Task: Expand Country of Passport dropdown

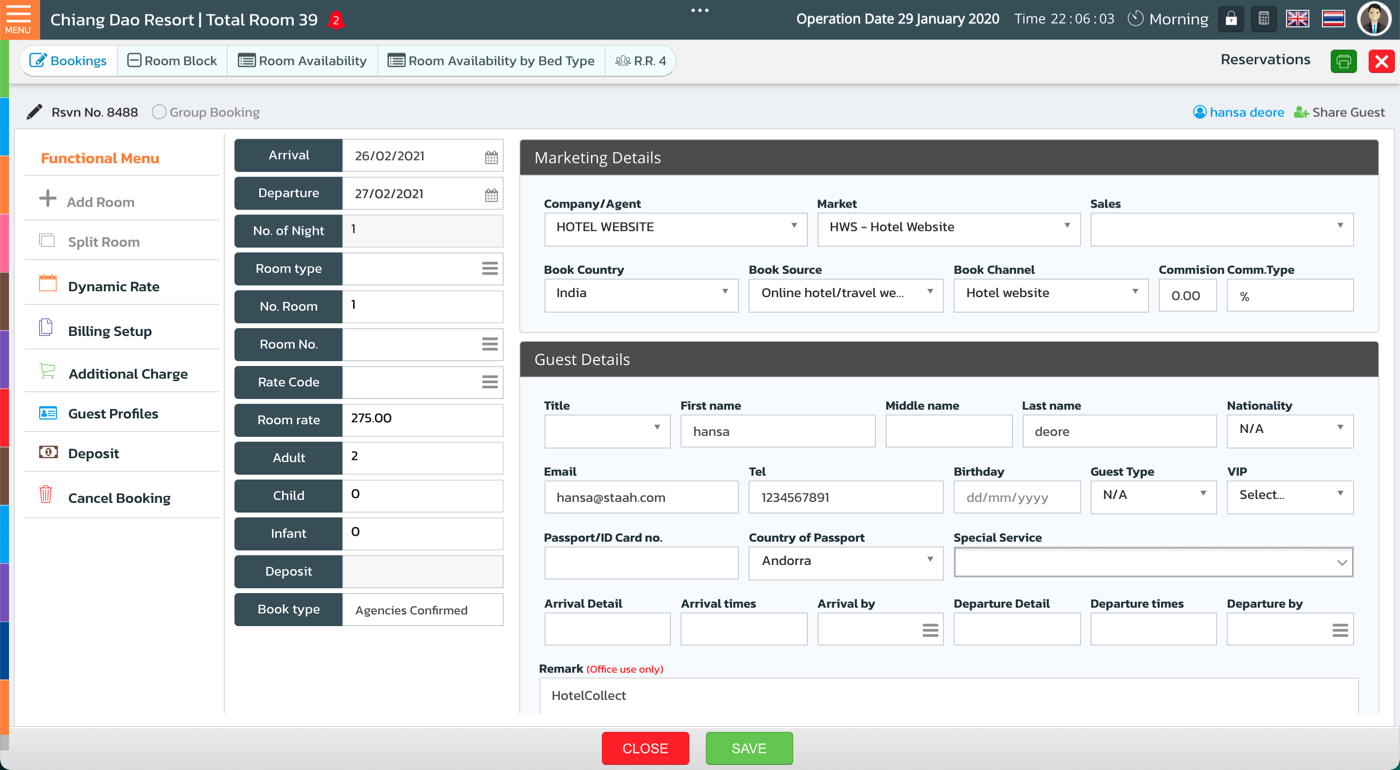Action: pyautogui.click(x=846, y=562)
